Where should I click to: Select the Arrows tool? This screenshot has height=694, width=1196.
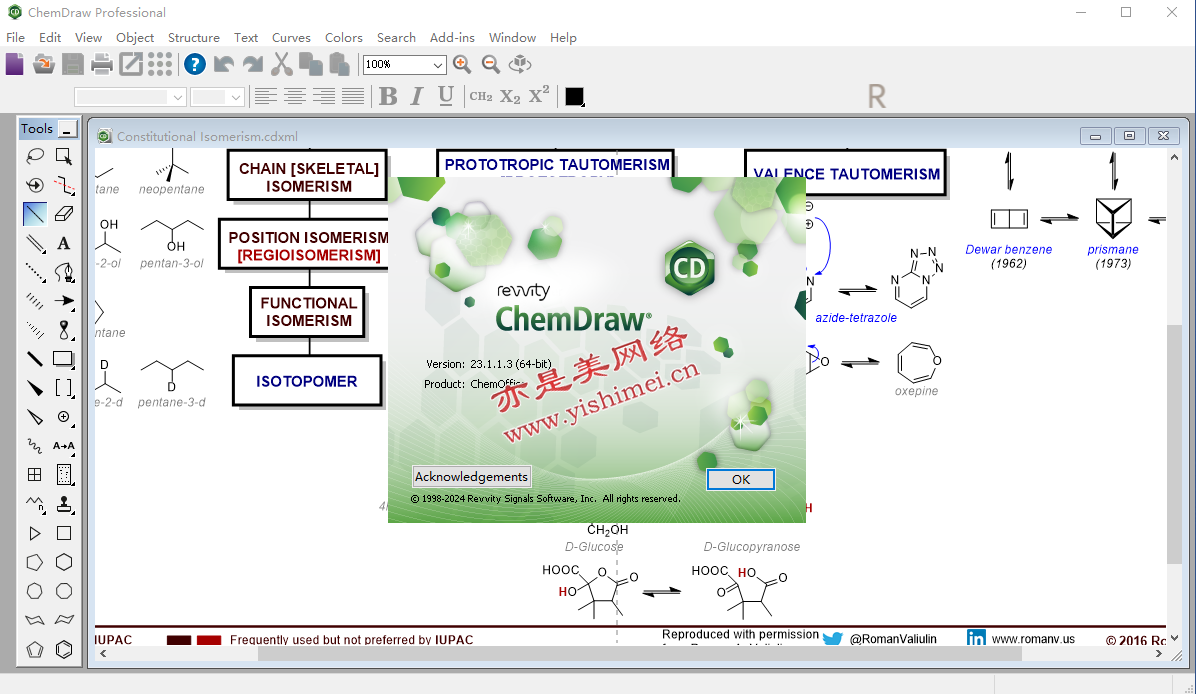pyautogui.click(x=64, y=301)
